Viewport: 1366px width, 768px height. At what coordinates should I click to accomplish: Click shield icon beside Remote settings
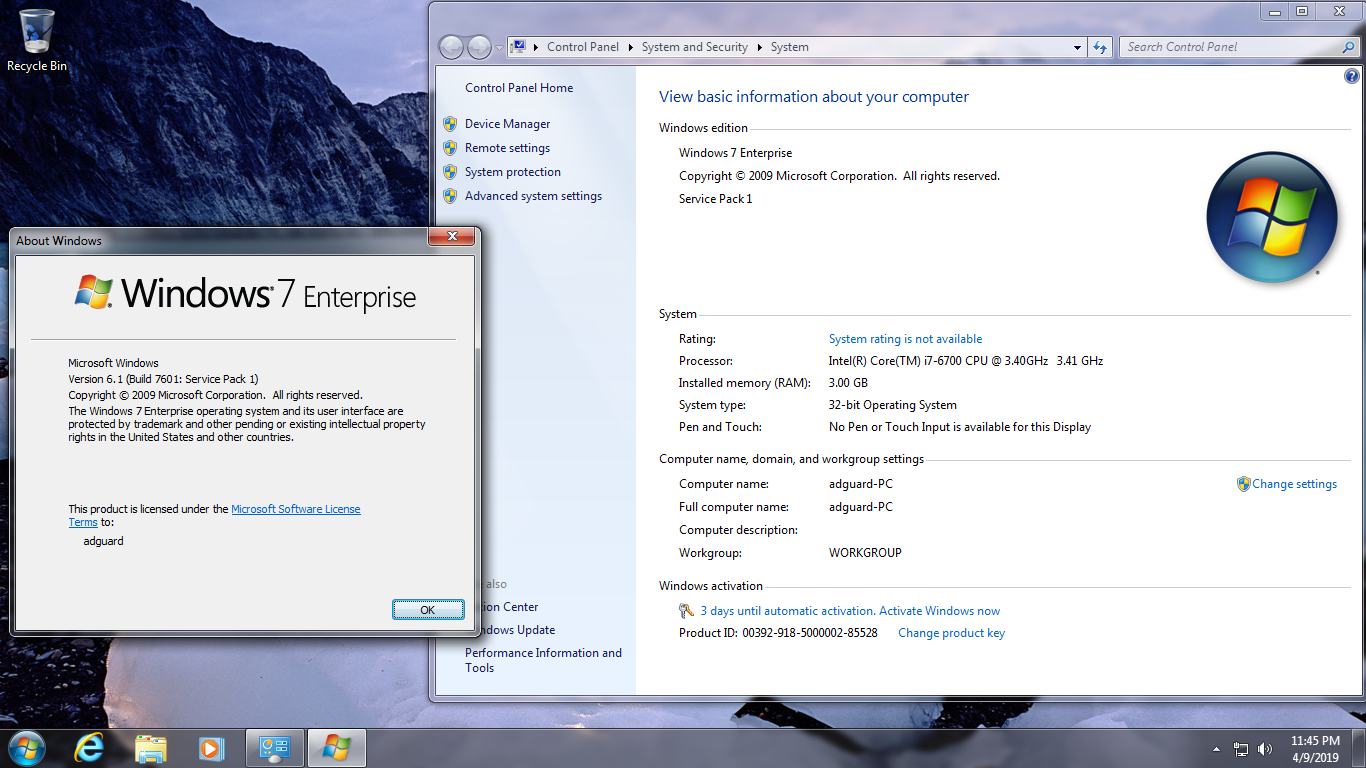tap(450, 148)
